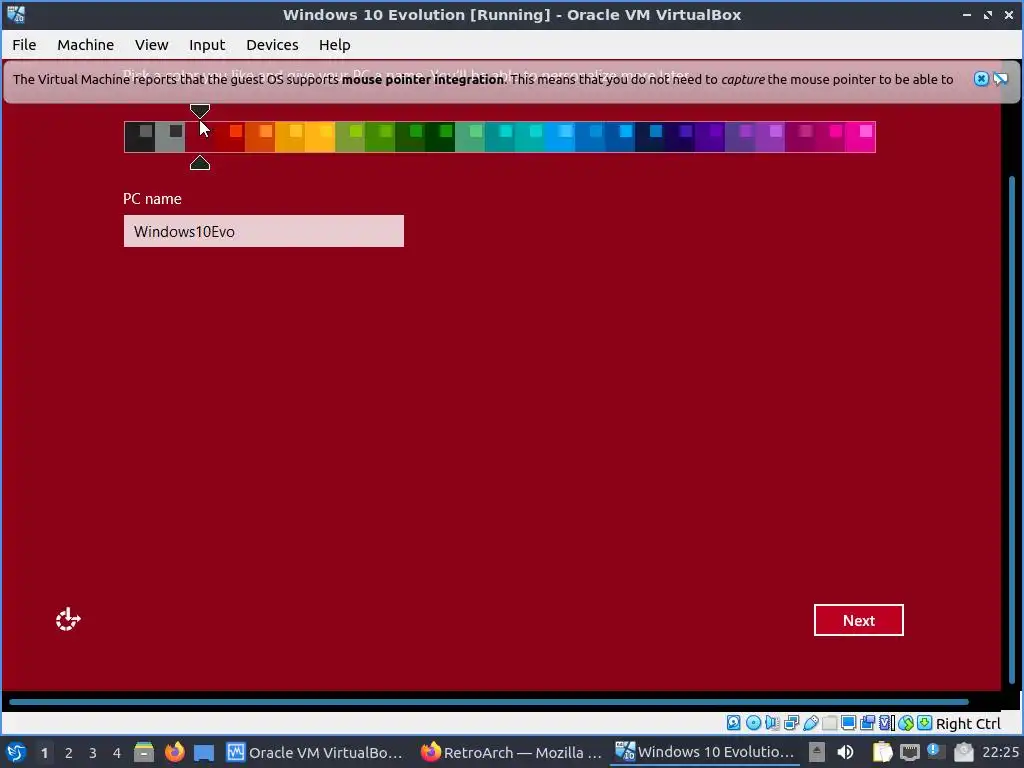Screen dimensions: 1024x768
Task: Select workspace 1 in pager
Action: point(44,752)
